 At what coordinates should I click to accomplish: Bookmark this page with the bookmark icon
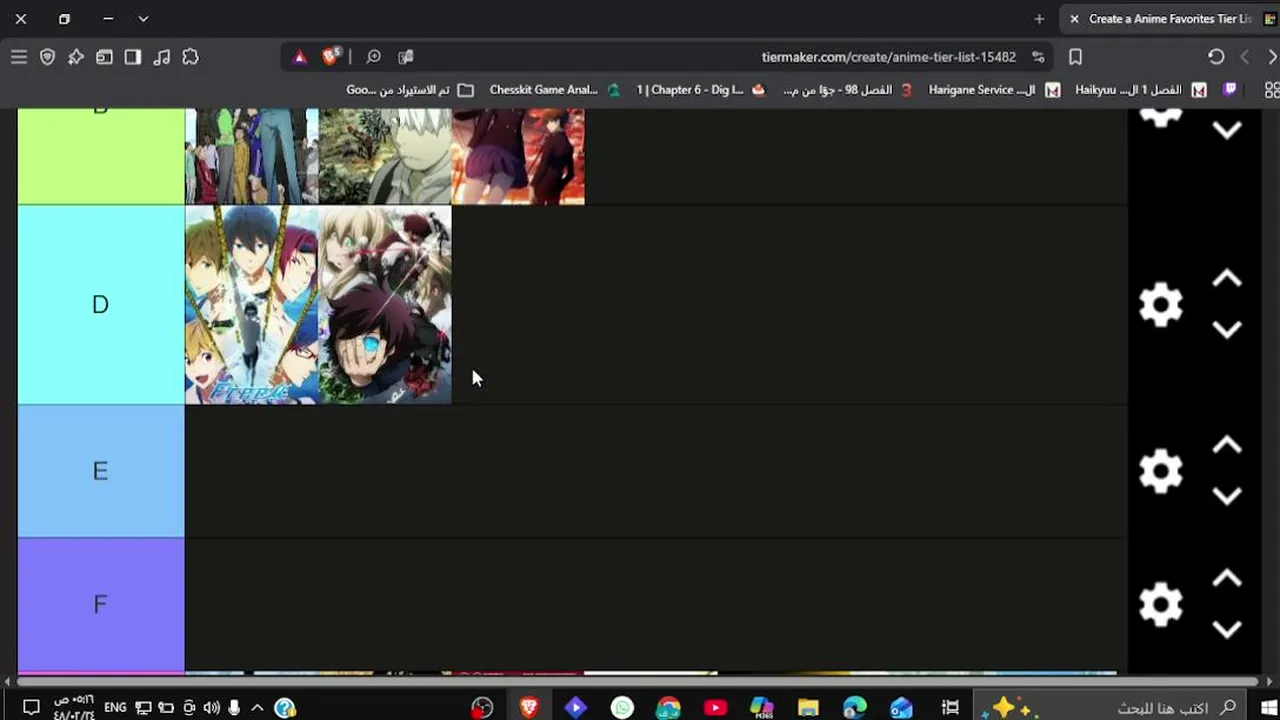1075,57
